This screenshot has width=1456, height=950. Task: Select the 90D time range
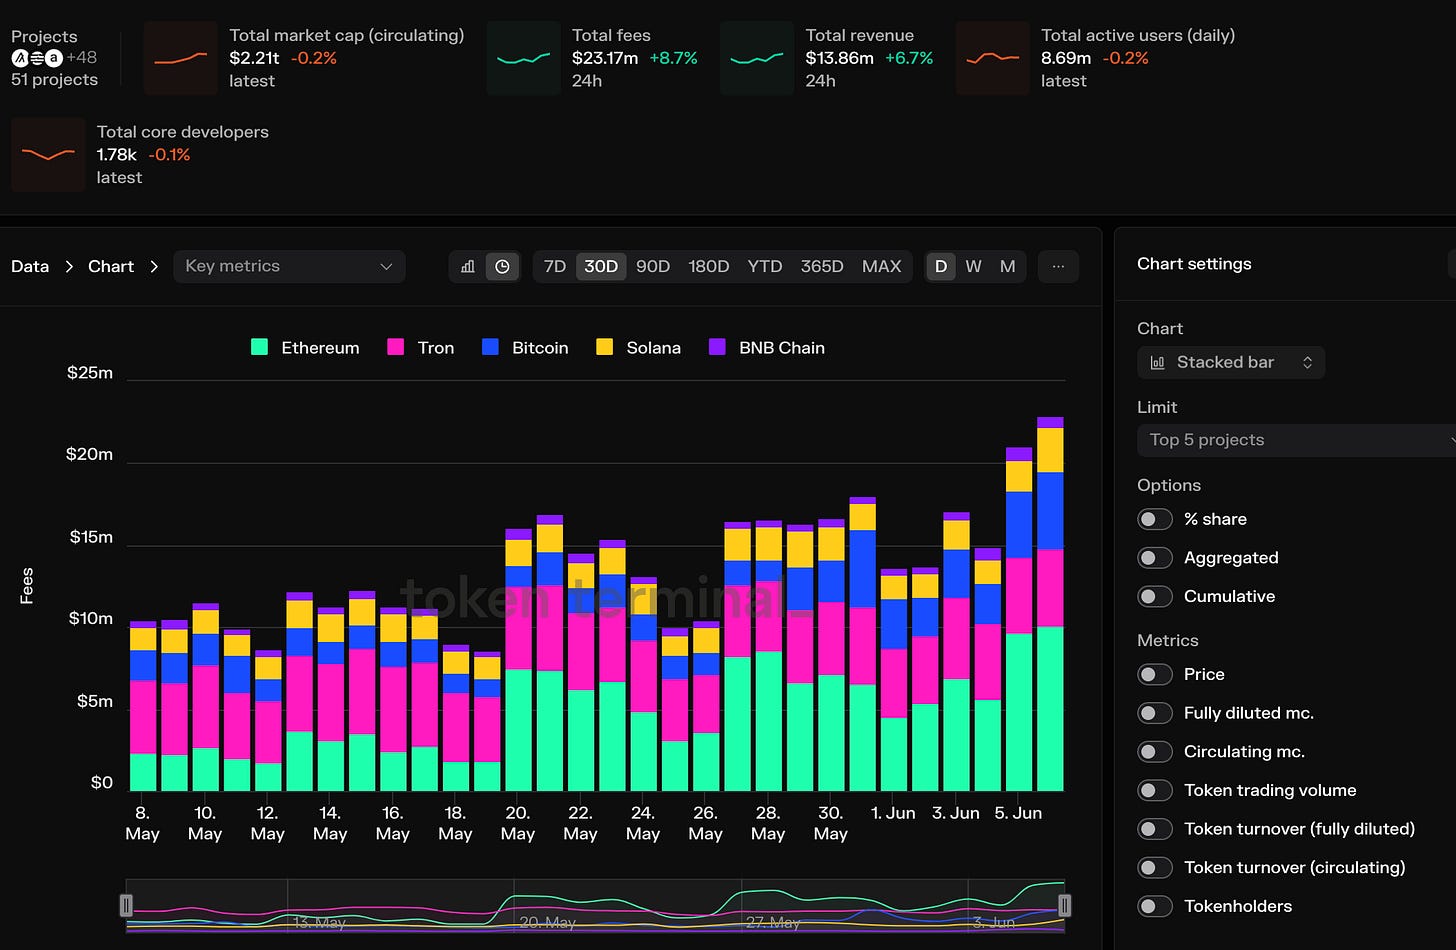click(x=653, y=267)
